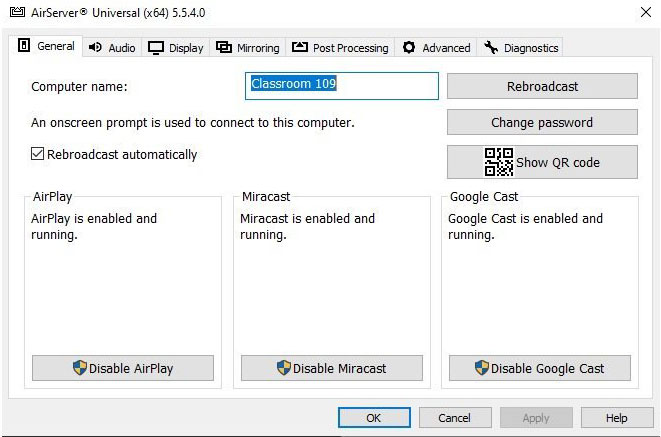661x437 pixels.
Task: Open the Display tab
Action: point(176,48)
